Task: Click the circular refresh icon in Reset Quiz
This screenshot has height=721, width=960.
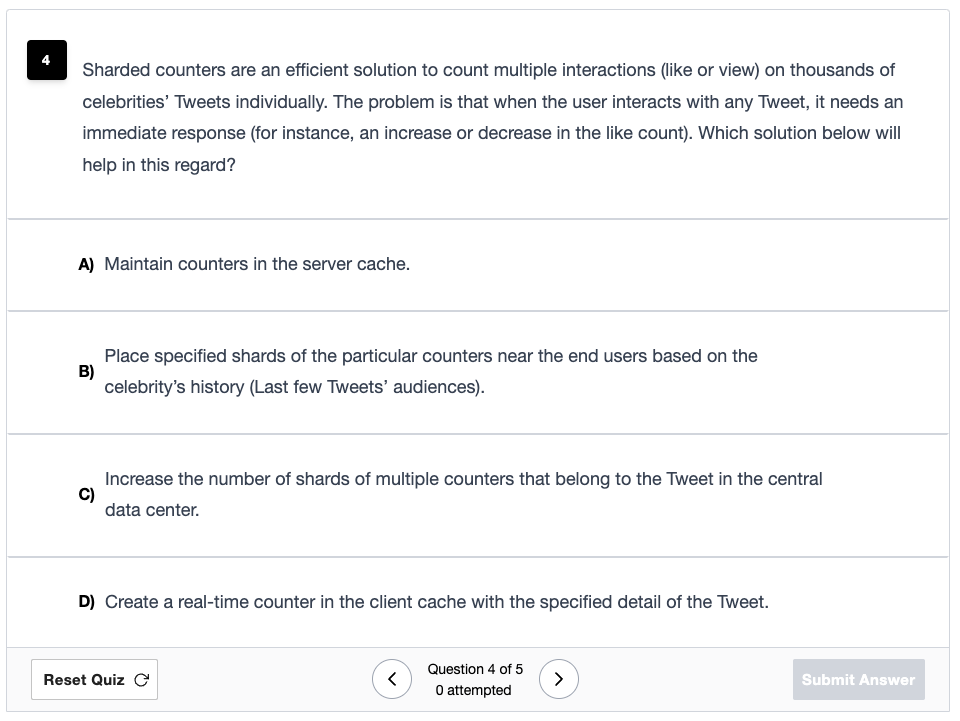Action: point(141,679)
